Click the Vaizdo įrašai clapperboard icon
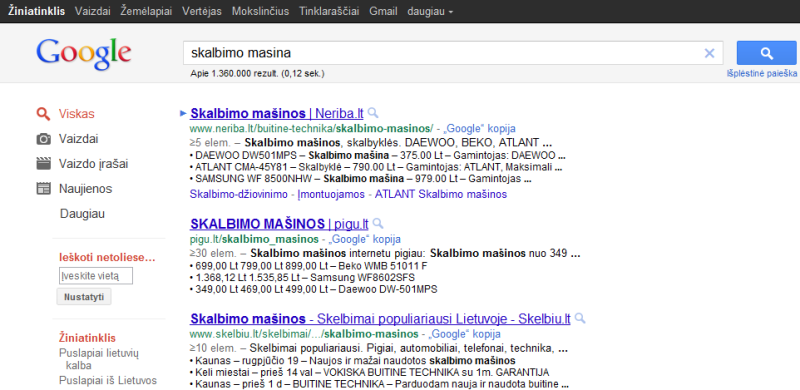Image resolution: width=800 pixels, height=390 pixels. 43,164
